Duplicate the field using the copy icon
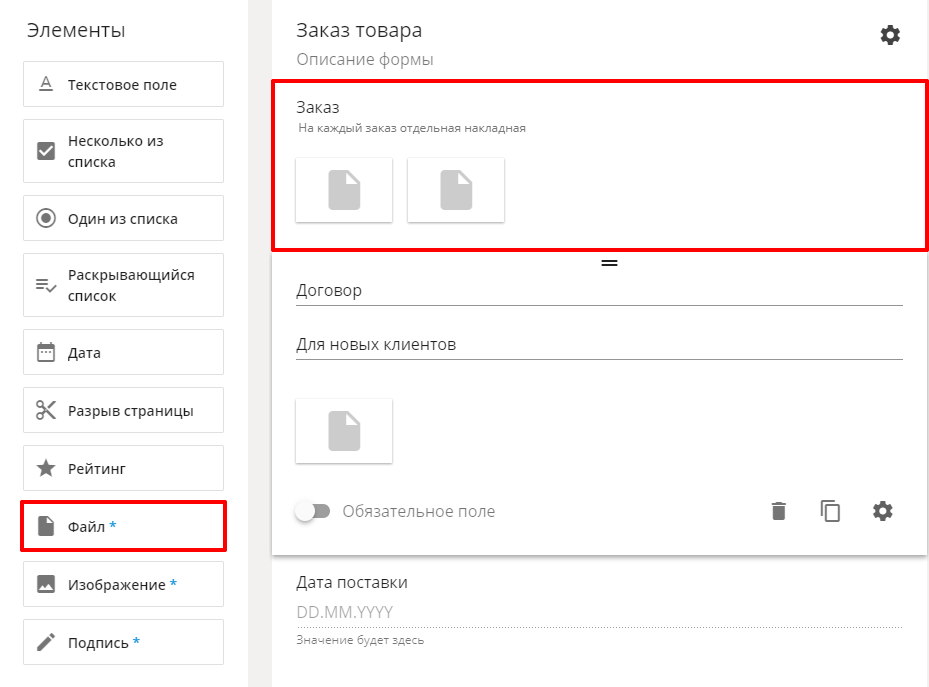Viewport: 929px width, 687px height. pyautogui.click(x=830, y=511)
